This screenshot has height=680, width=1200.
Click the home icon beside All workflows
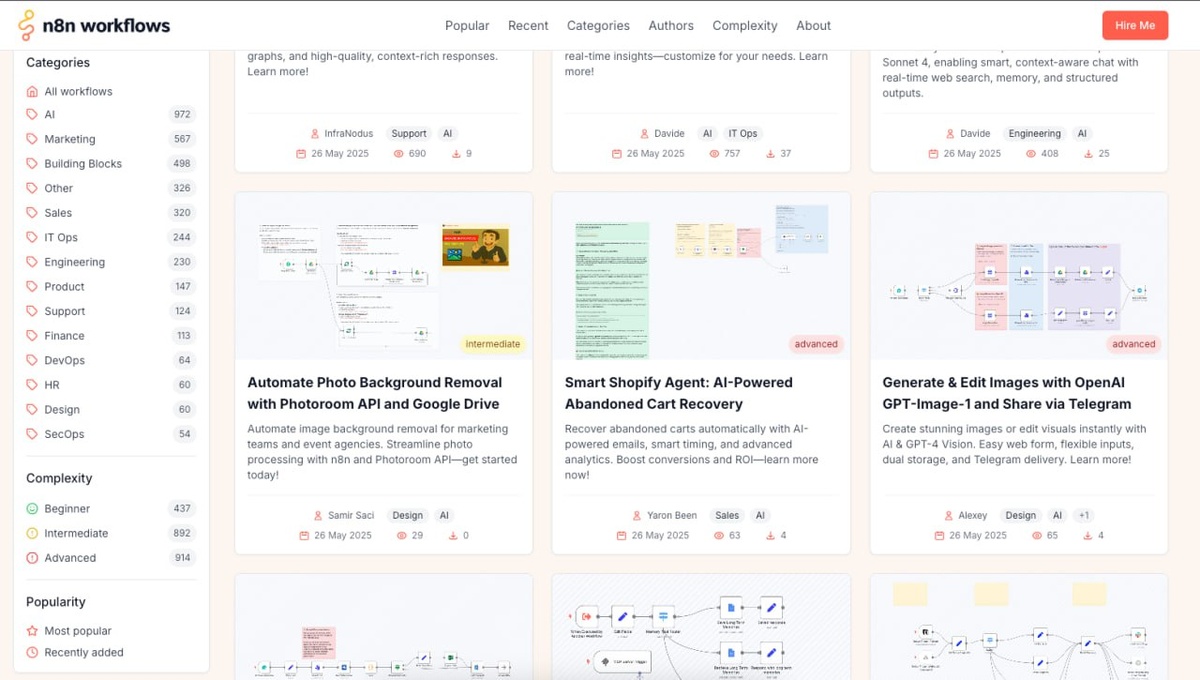click(x=33, y=91)
